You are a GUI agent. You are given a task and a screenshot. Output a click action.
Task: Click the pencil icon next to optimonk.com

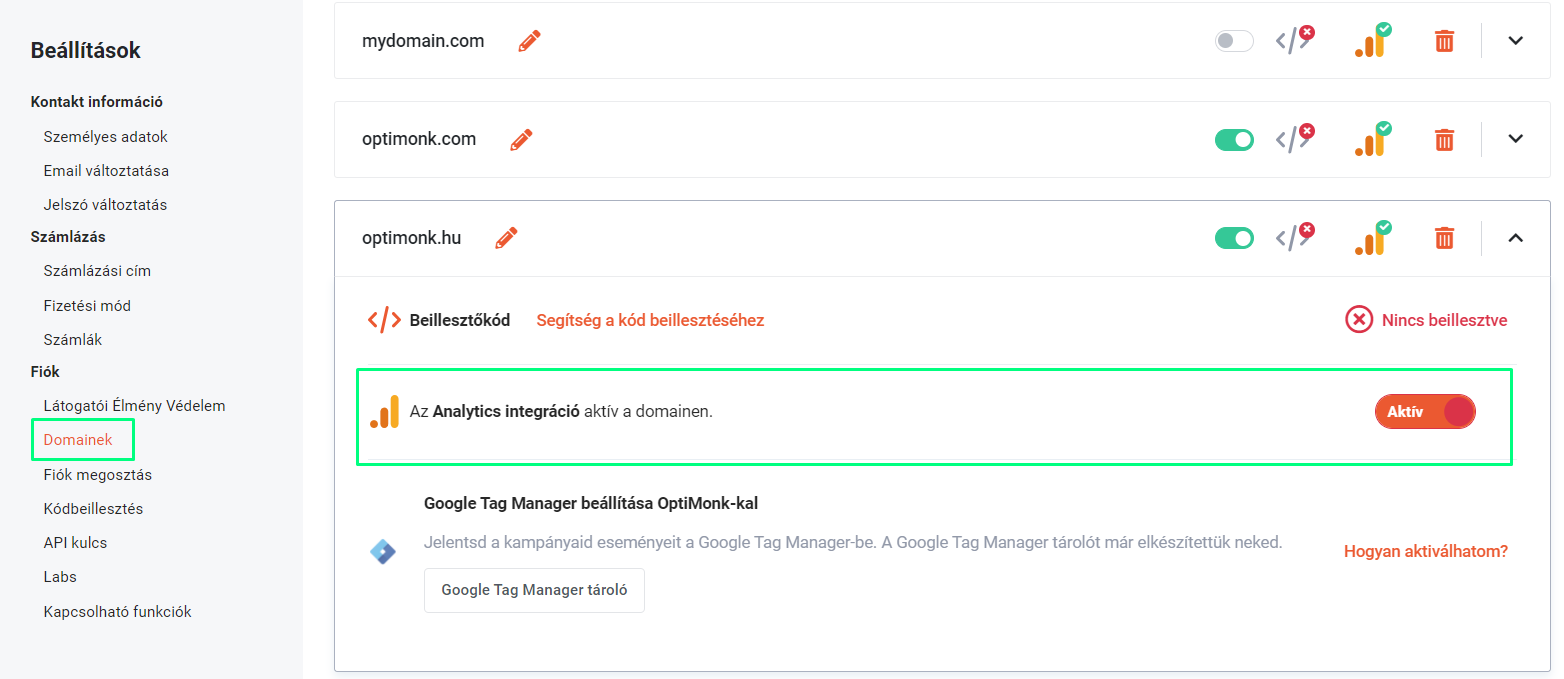tap(521, 139)
